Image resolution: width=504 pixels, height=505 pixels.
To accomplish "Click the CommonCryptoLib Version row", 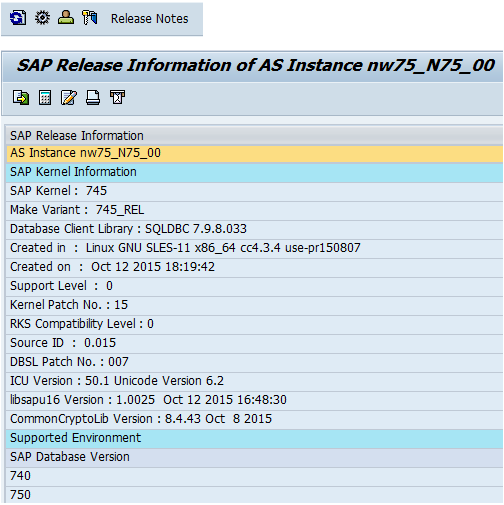I will (x=255, y=419).
